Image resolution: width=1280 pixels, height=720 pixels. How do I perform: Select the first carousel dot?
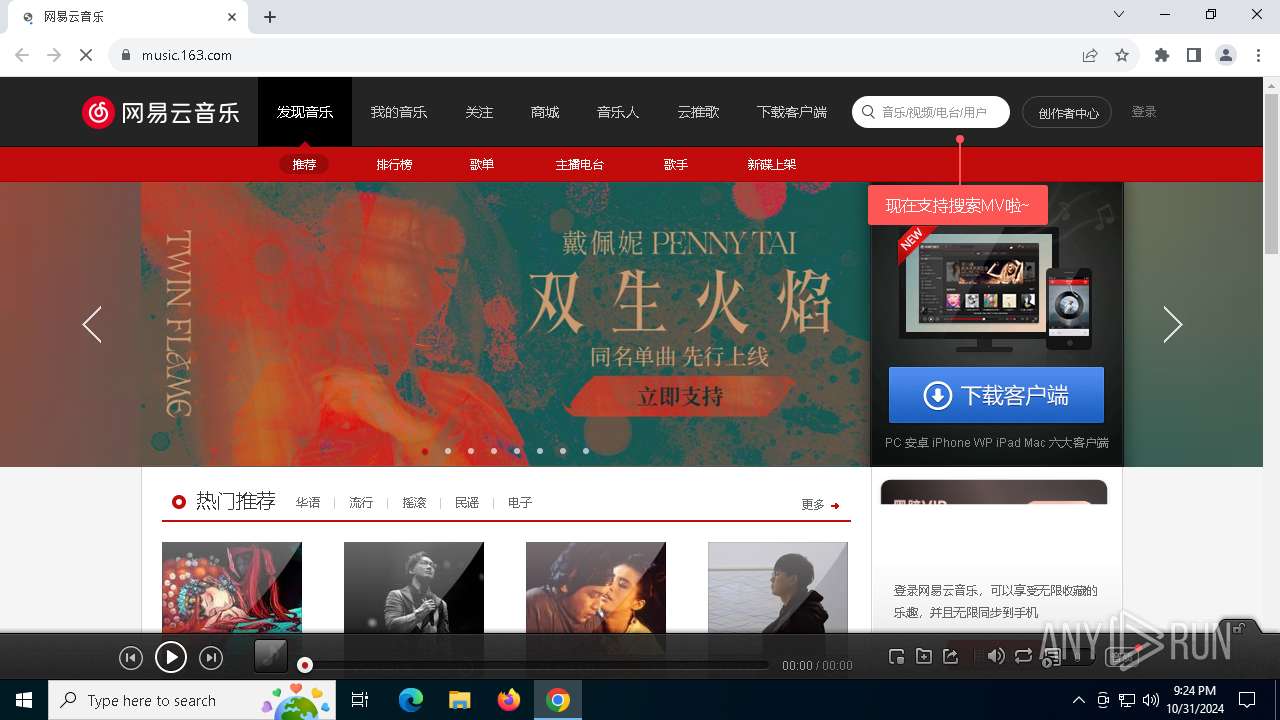tap(425, 451)
